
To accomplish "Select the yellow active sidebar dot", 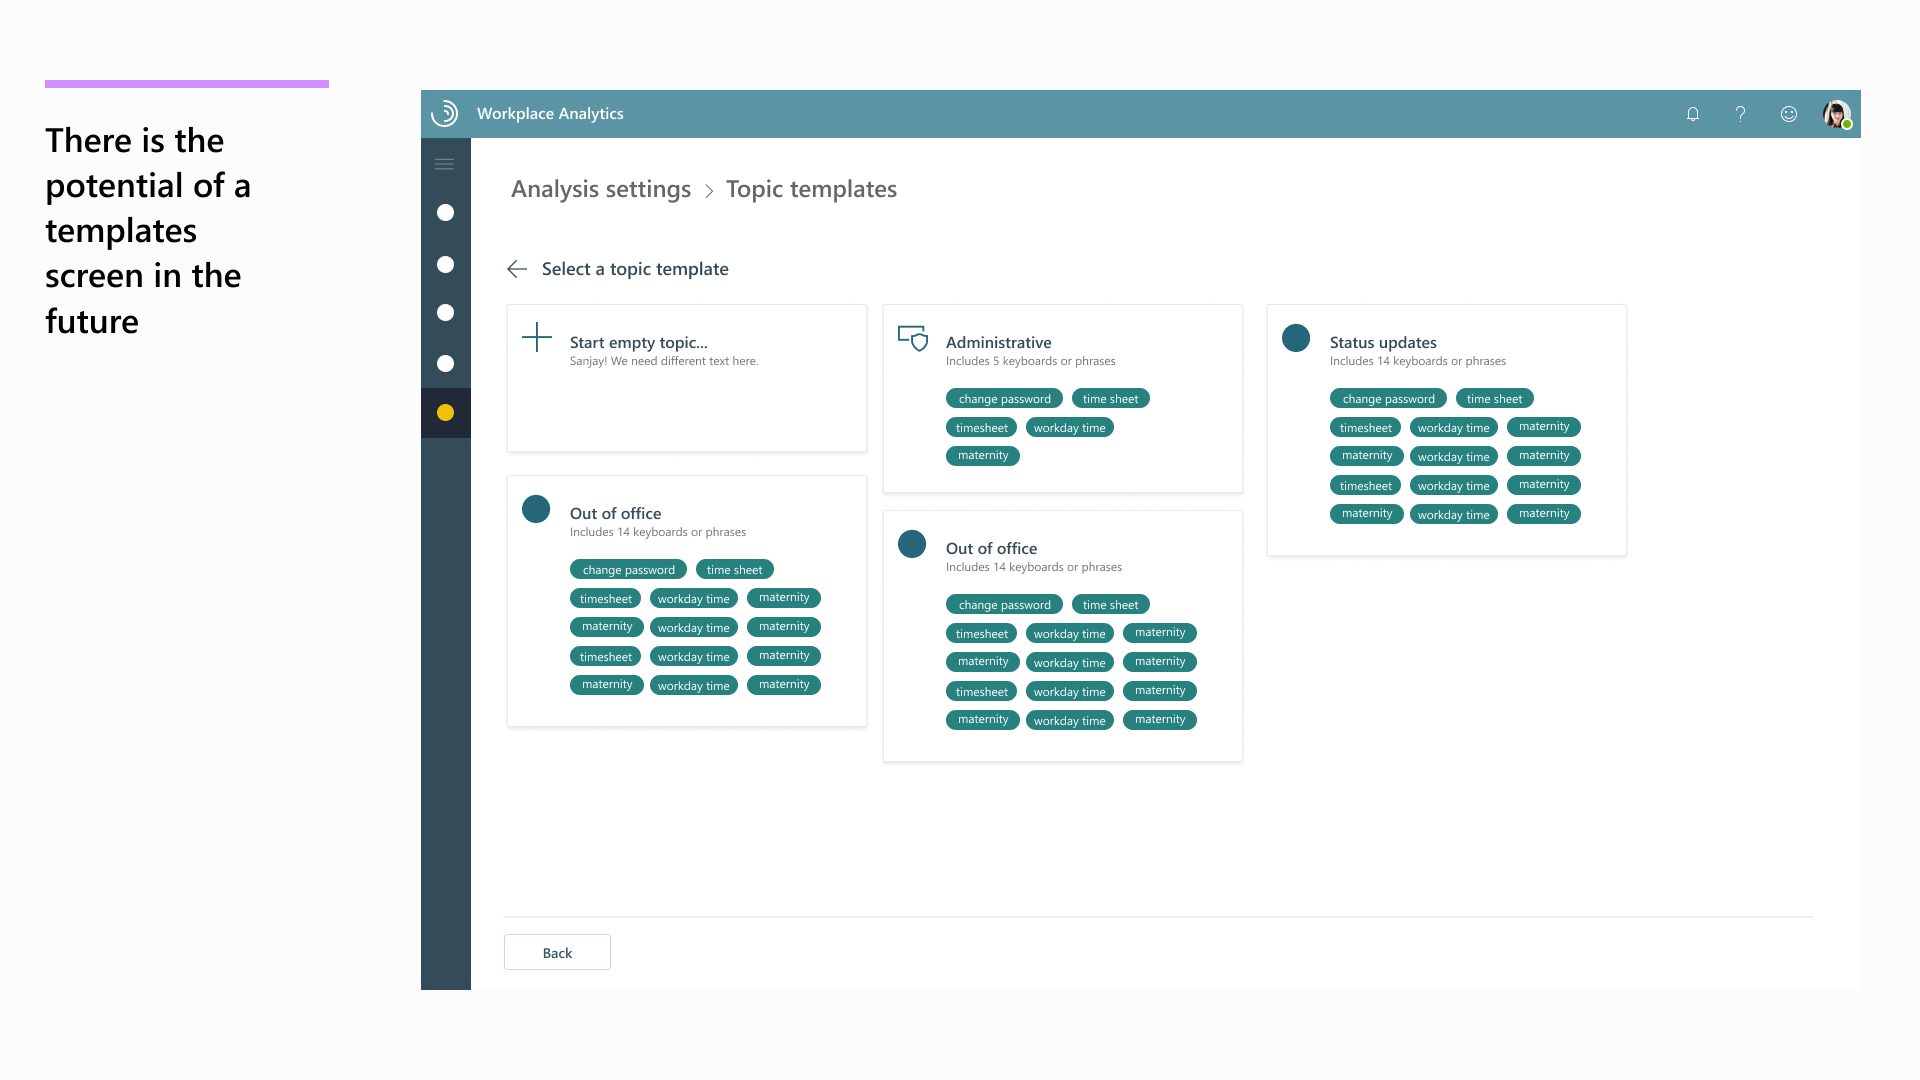I will (445, 413).
